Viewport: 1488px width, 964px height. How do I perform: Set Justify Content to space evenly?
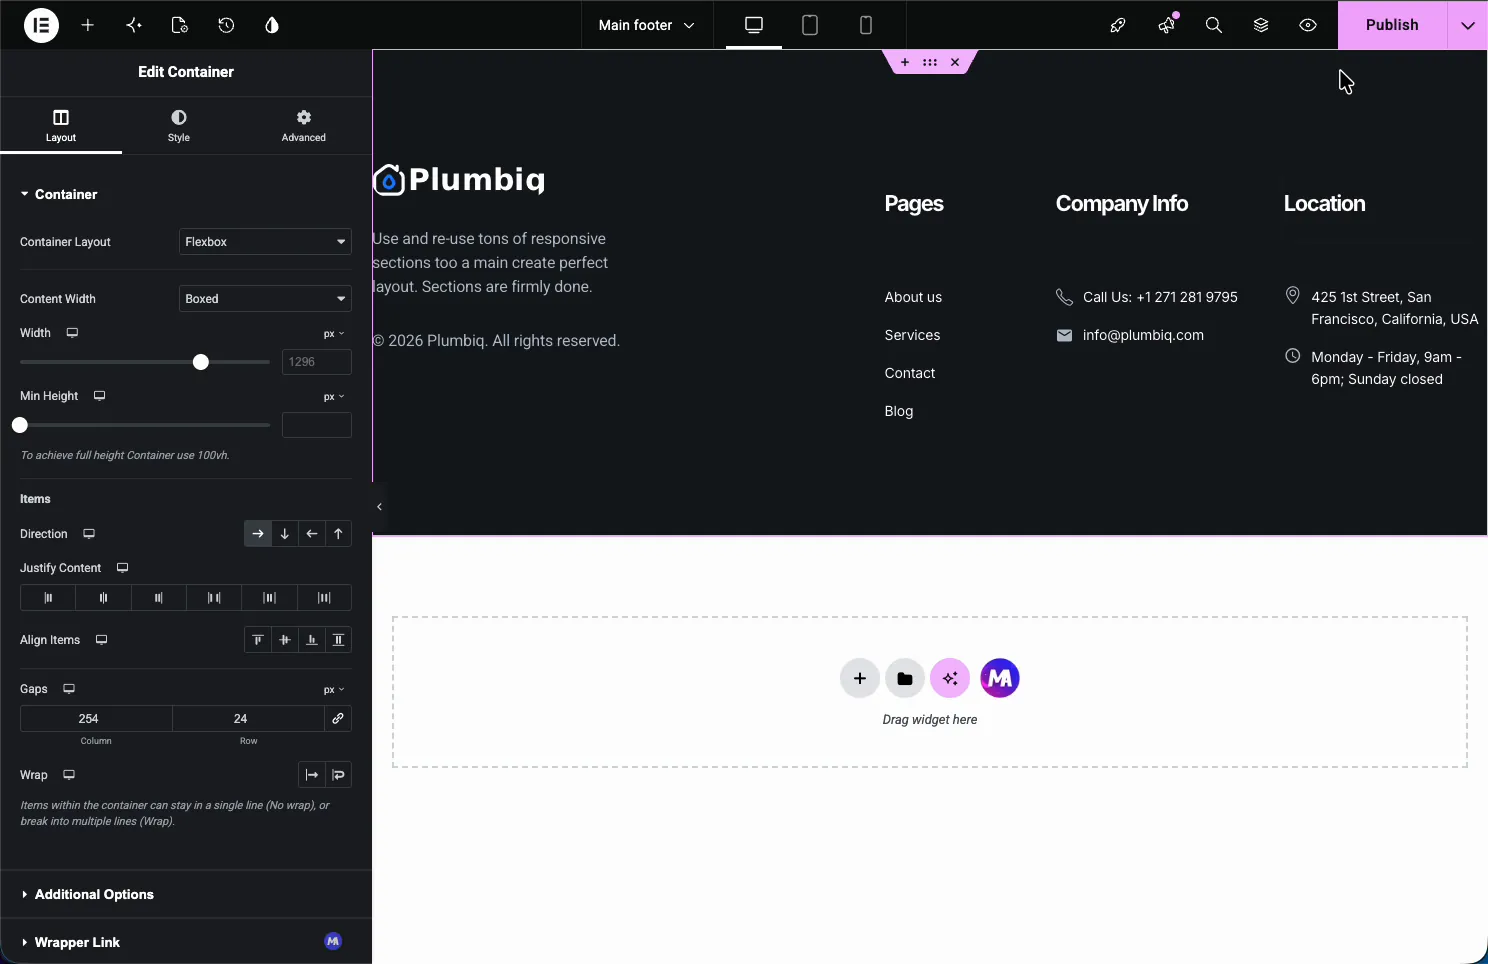tap(324, 598)
